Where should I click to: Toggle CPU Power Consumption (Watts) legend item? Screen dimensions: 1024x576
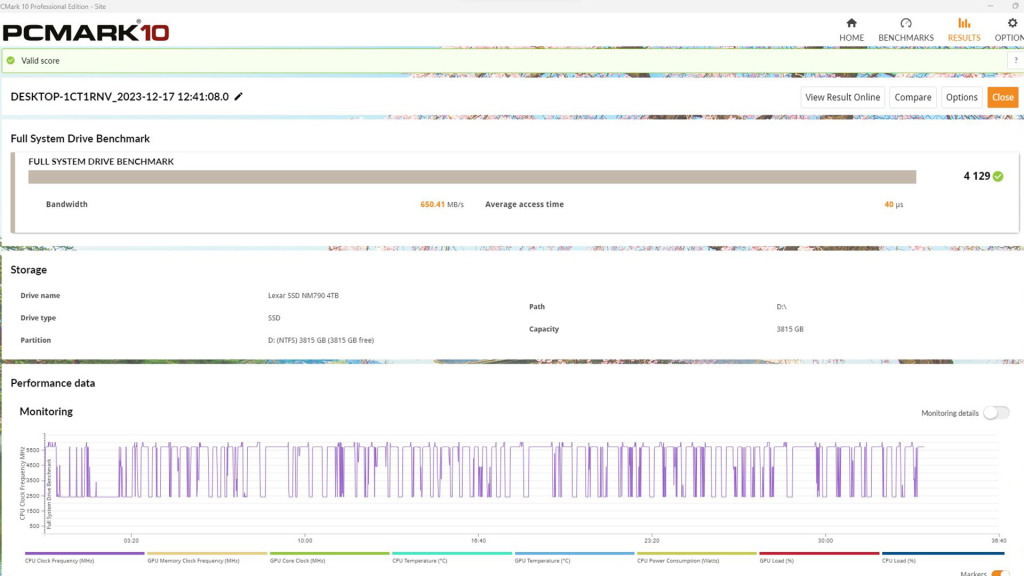697,557
